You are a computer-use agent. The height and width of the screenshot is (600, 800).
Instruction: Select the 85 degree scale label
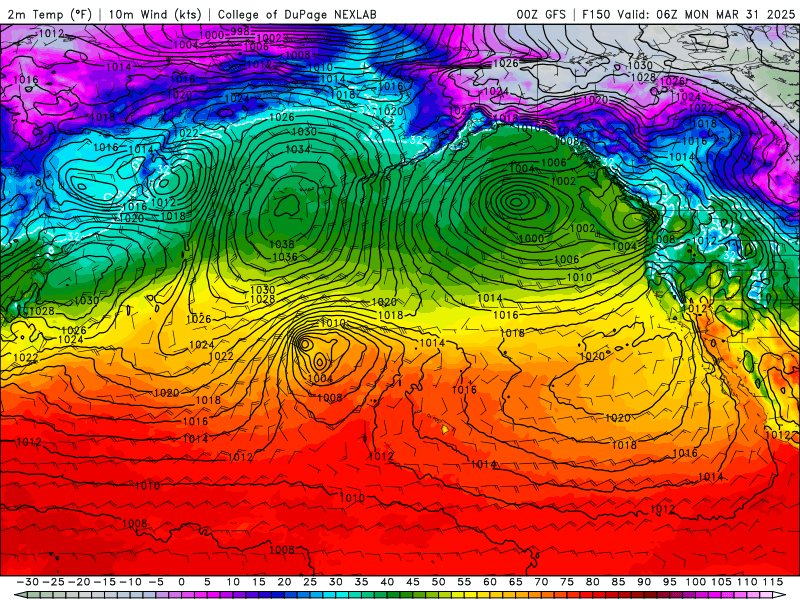[x=618, y=582]
